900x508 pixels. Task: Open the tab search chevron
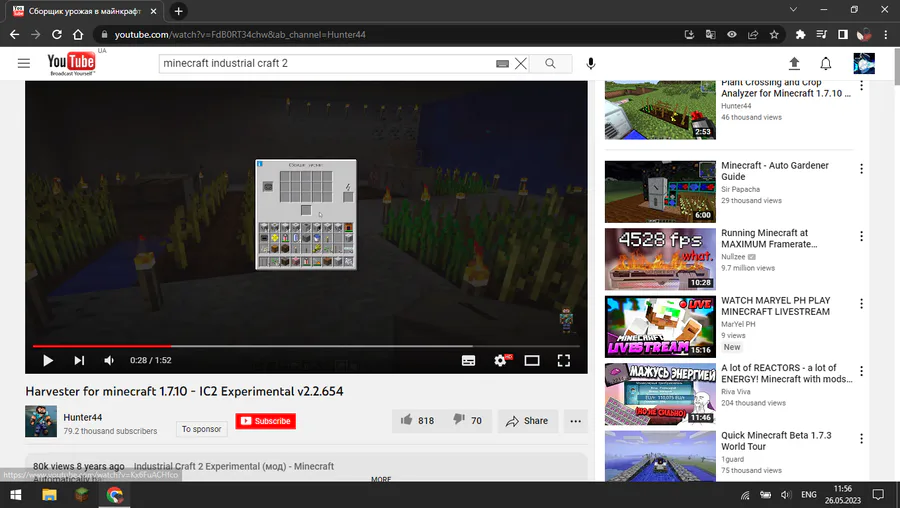click(793, 9)
